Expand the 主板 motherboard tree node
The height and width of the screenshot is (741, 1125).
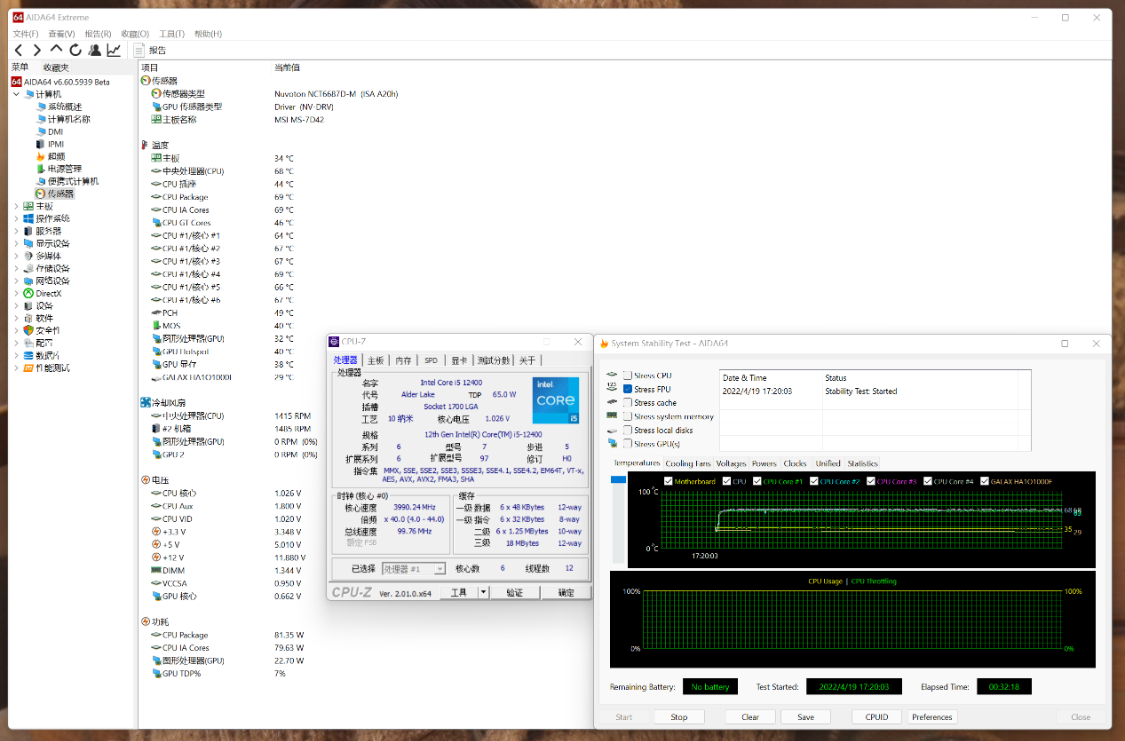[15, 206]
